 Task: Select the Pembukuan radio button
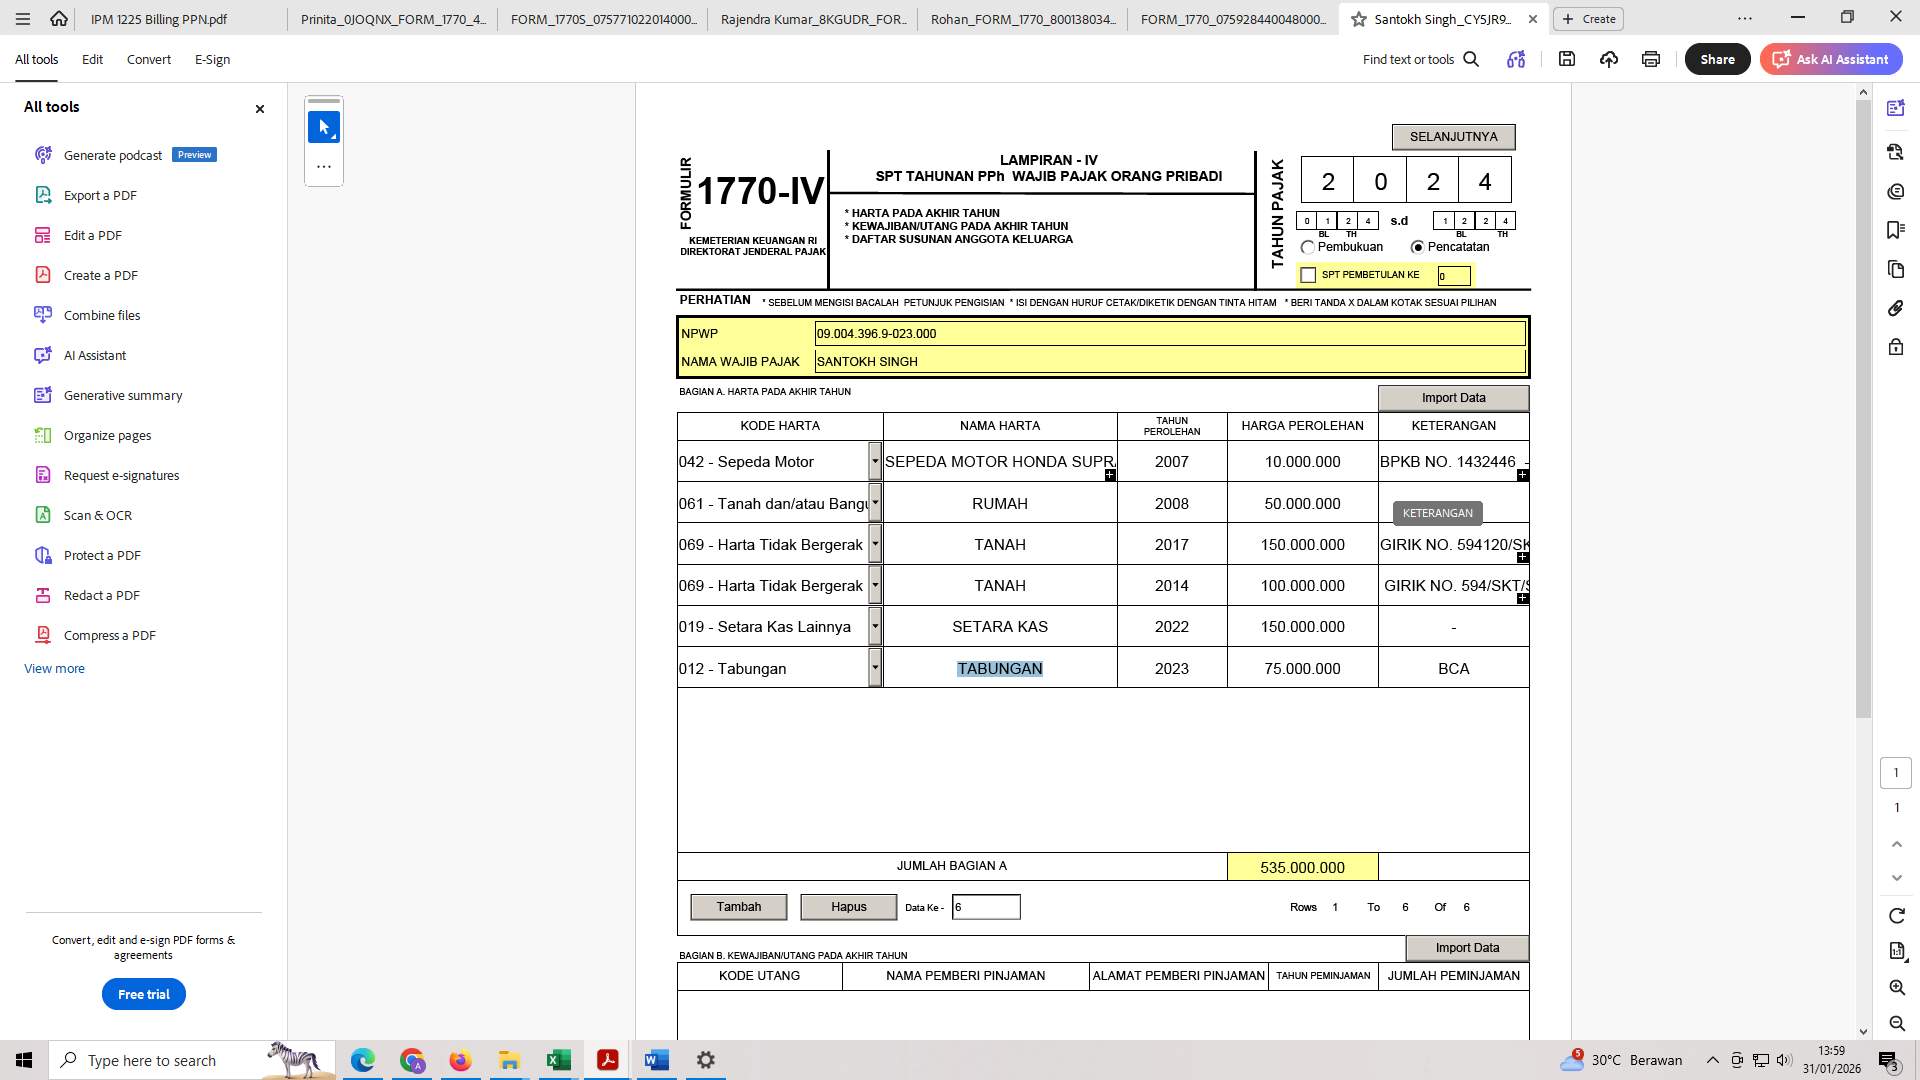[x=1308, y=247]
